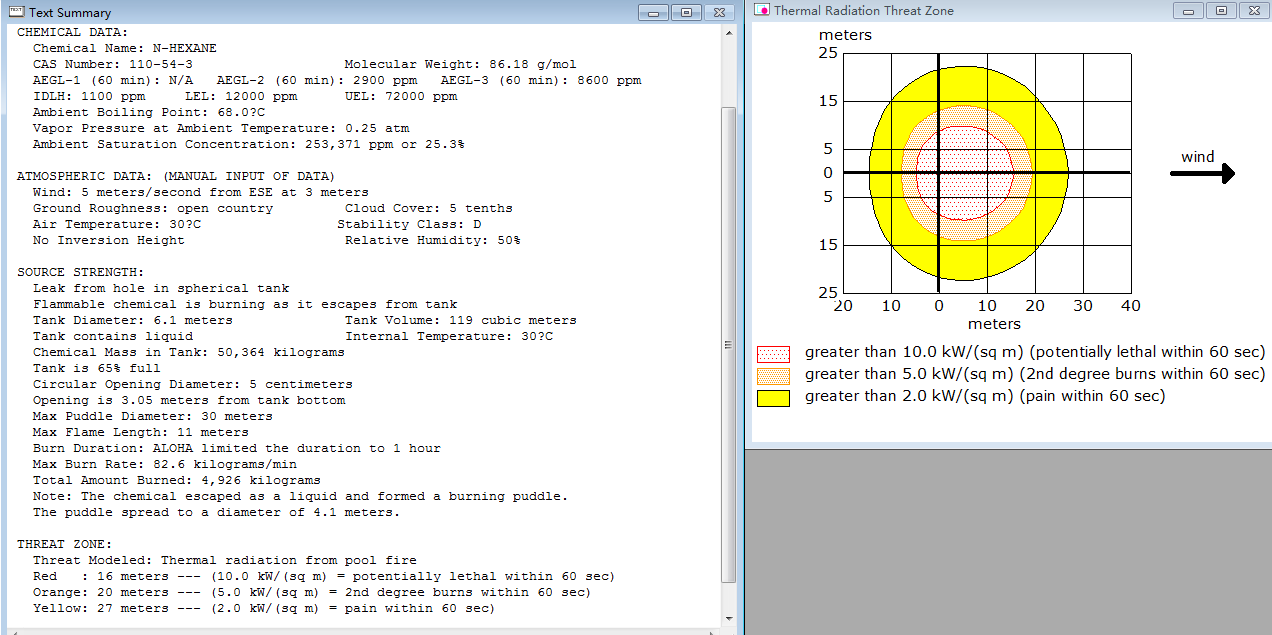Click 'Max Burn Rate: 82.6 kilograms/min' line
The height and width of the screenshot is (635, 1272).
pyautogui.click(x=165, y=464)
